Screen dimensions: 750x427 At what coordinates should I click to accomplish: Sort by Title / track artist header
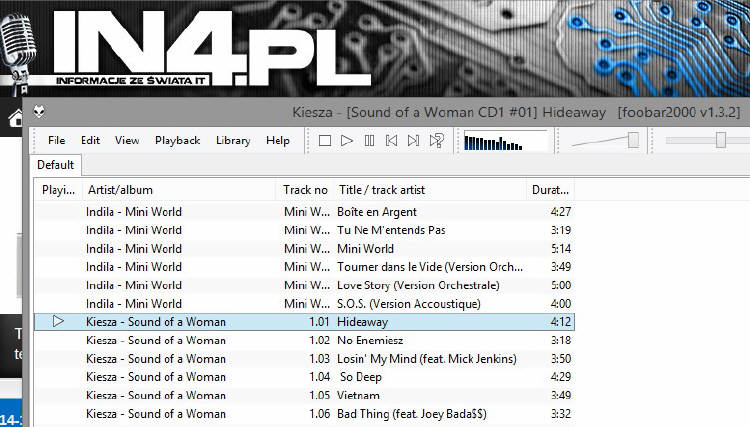(x=430, y=190)
